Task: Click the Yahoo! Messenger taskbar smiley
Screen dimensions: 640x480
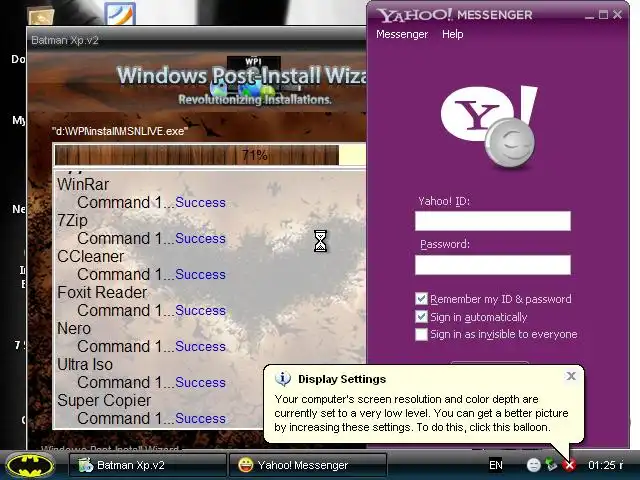Action: pyautogui.click(x=246, y=465)
